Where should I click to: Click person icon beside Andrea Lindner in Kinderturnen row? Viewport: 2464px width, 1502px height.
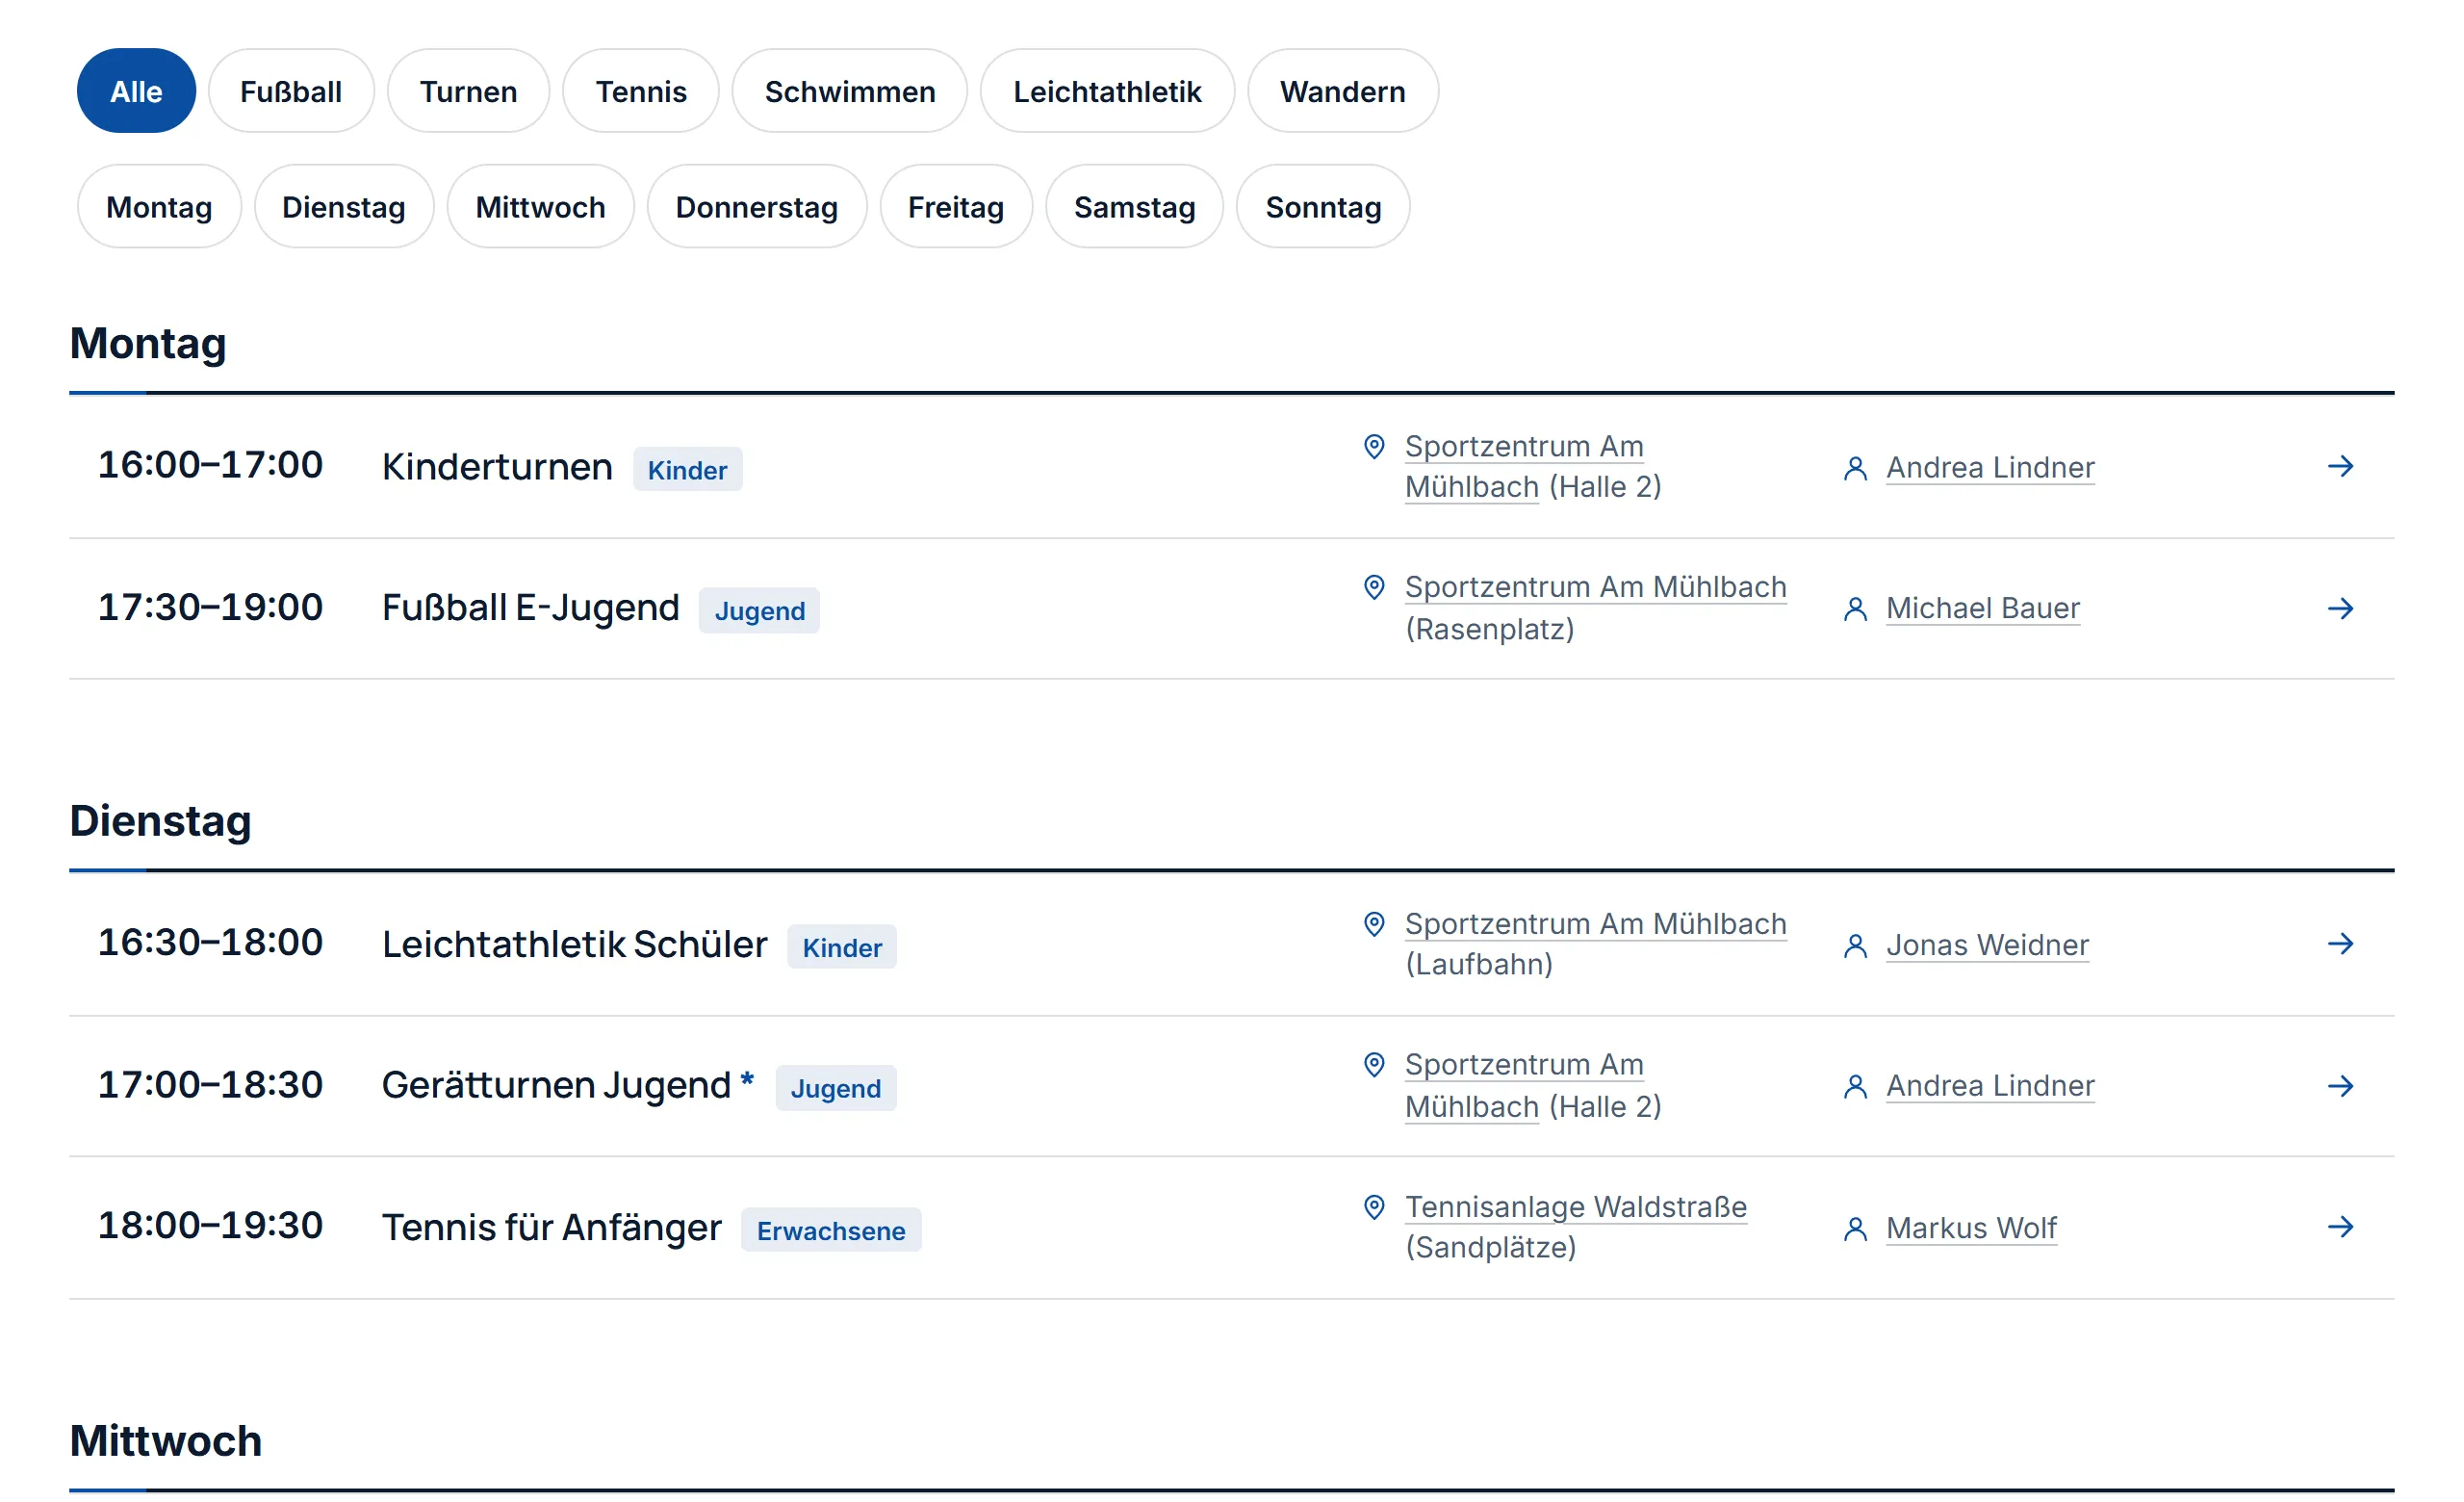pos(1854,468)
